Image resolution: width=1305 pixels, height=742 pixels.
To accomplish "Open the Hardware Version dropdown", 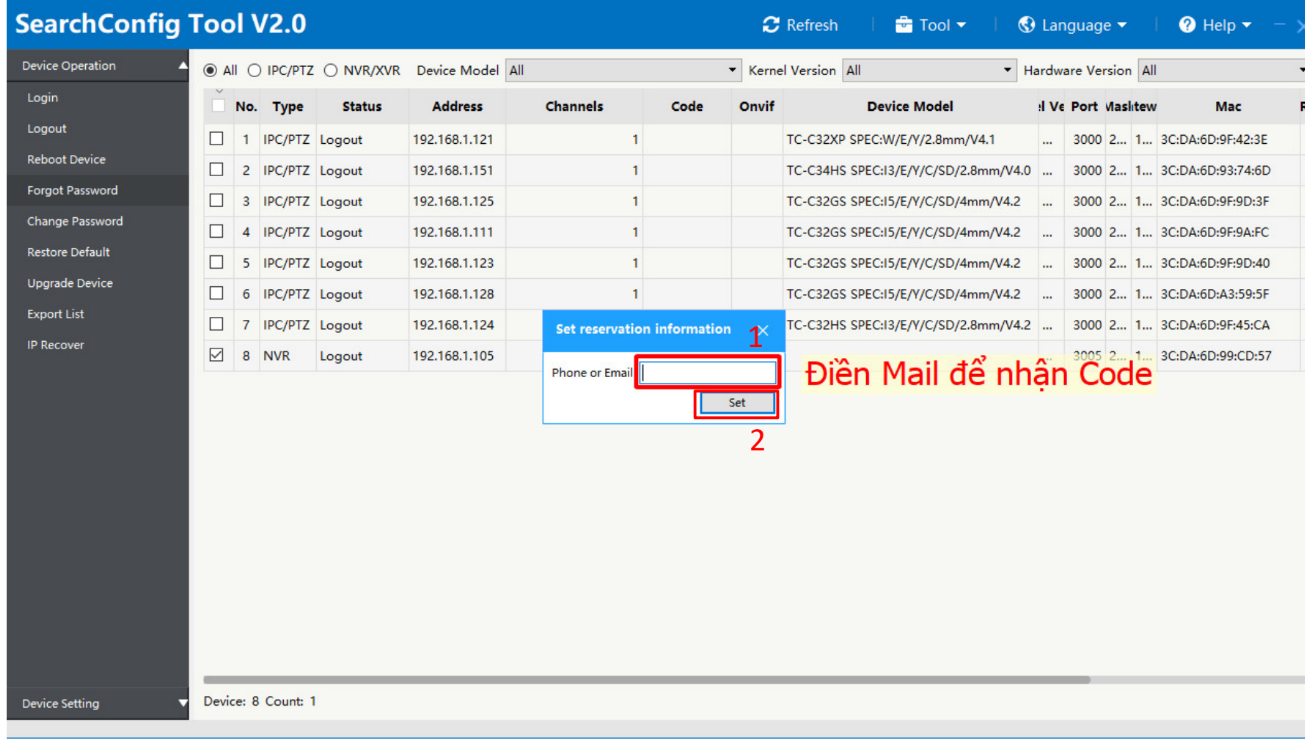I will point(1221,71).
